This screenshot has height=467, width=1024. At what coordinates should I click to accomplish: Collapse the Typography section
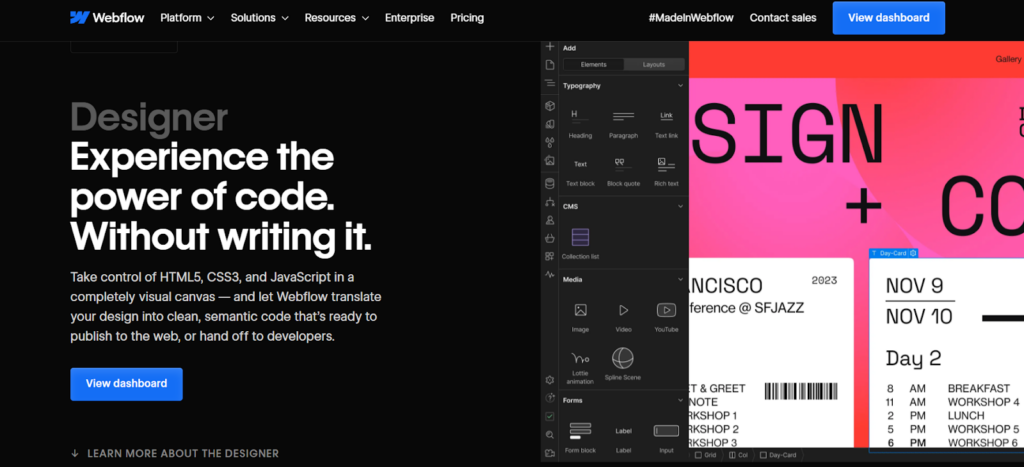(680, 86)
